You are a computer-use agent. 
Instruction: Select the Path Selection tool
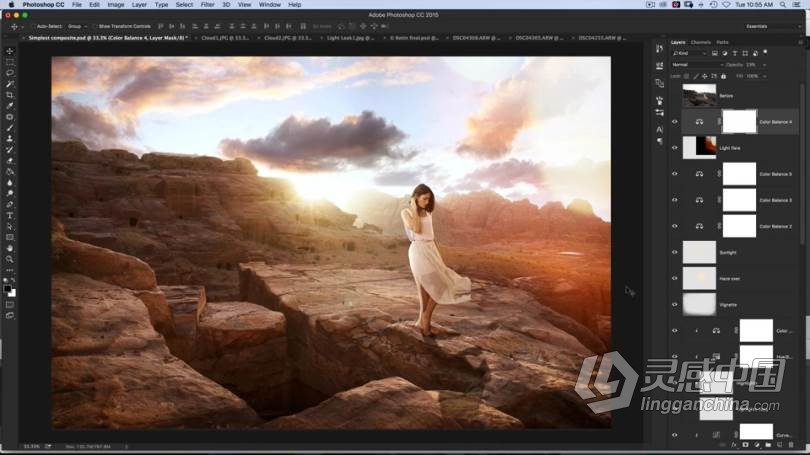pos(10,226)
